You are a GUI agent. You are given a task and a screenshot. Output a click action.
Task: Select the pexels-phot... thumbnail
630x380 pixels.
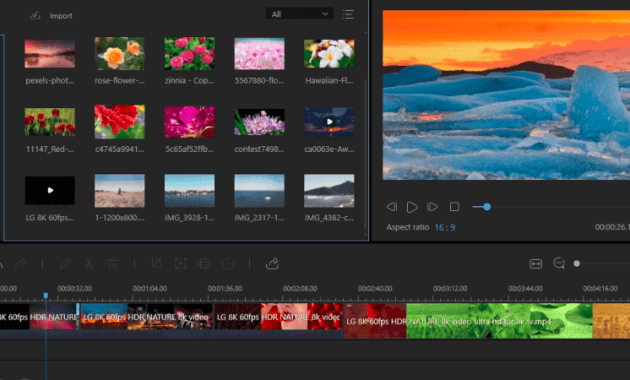pyautogui.click(x=49, y=53)
